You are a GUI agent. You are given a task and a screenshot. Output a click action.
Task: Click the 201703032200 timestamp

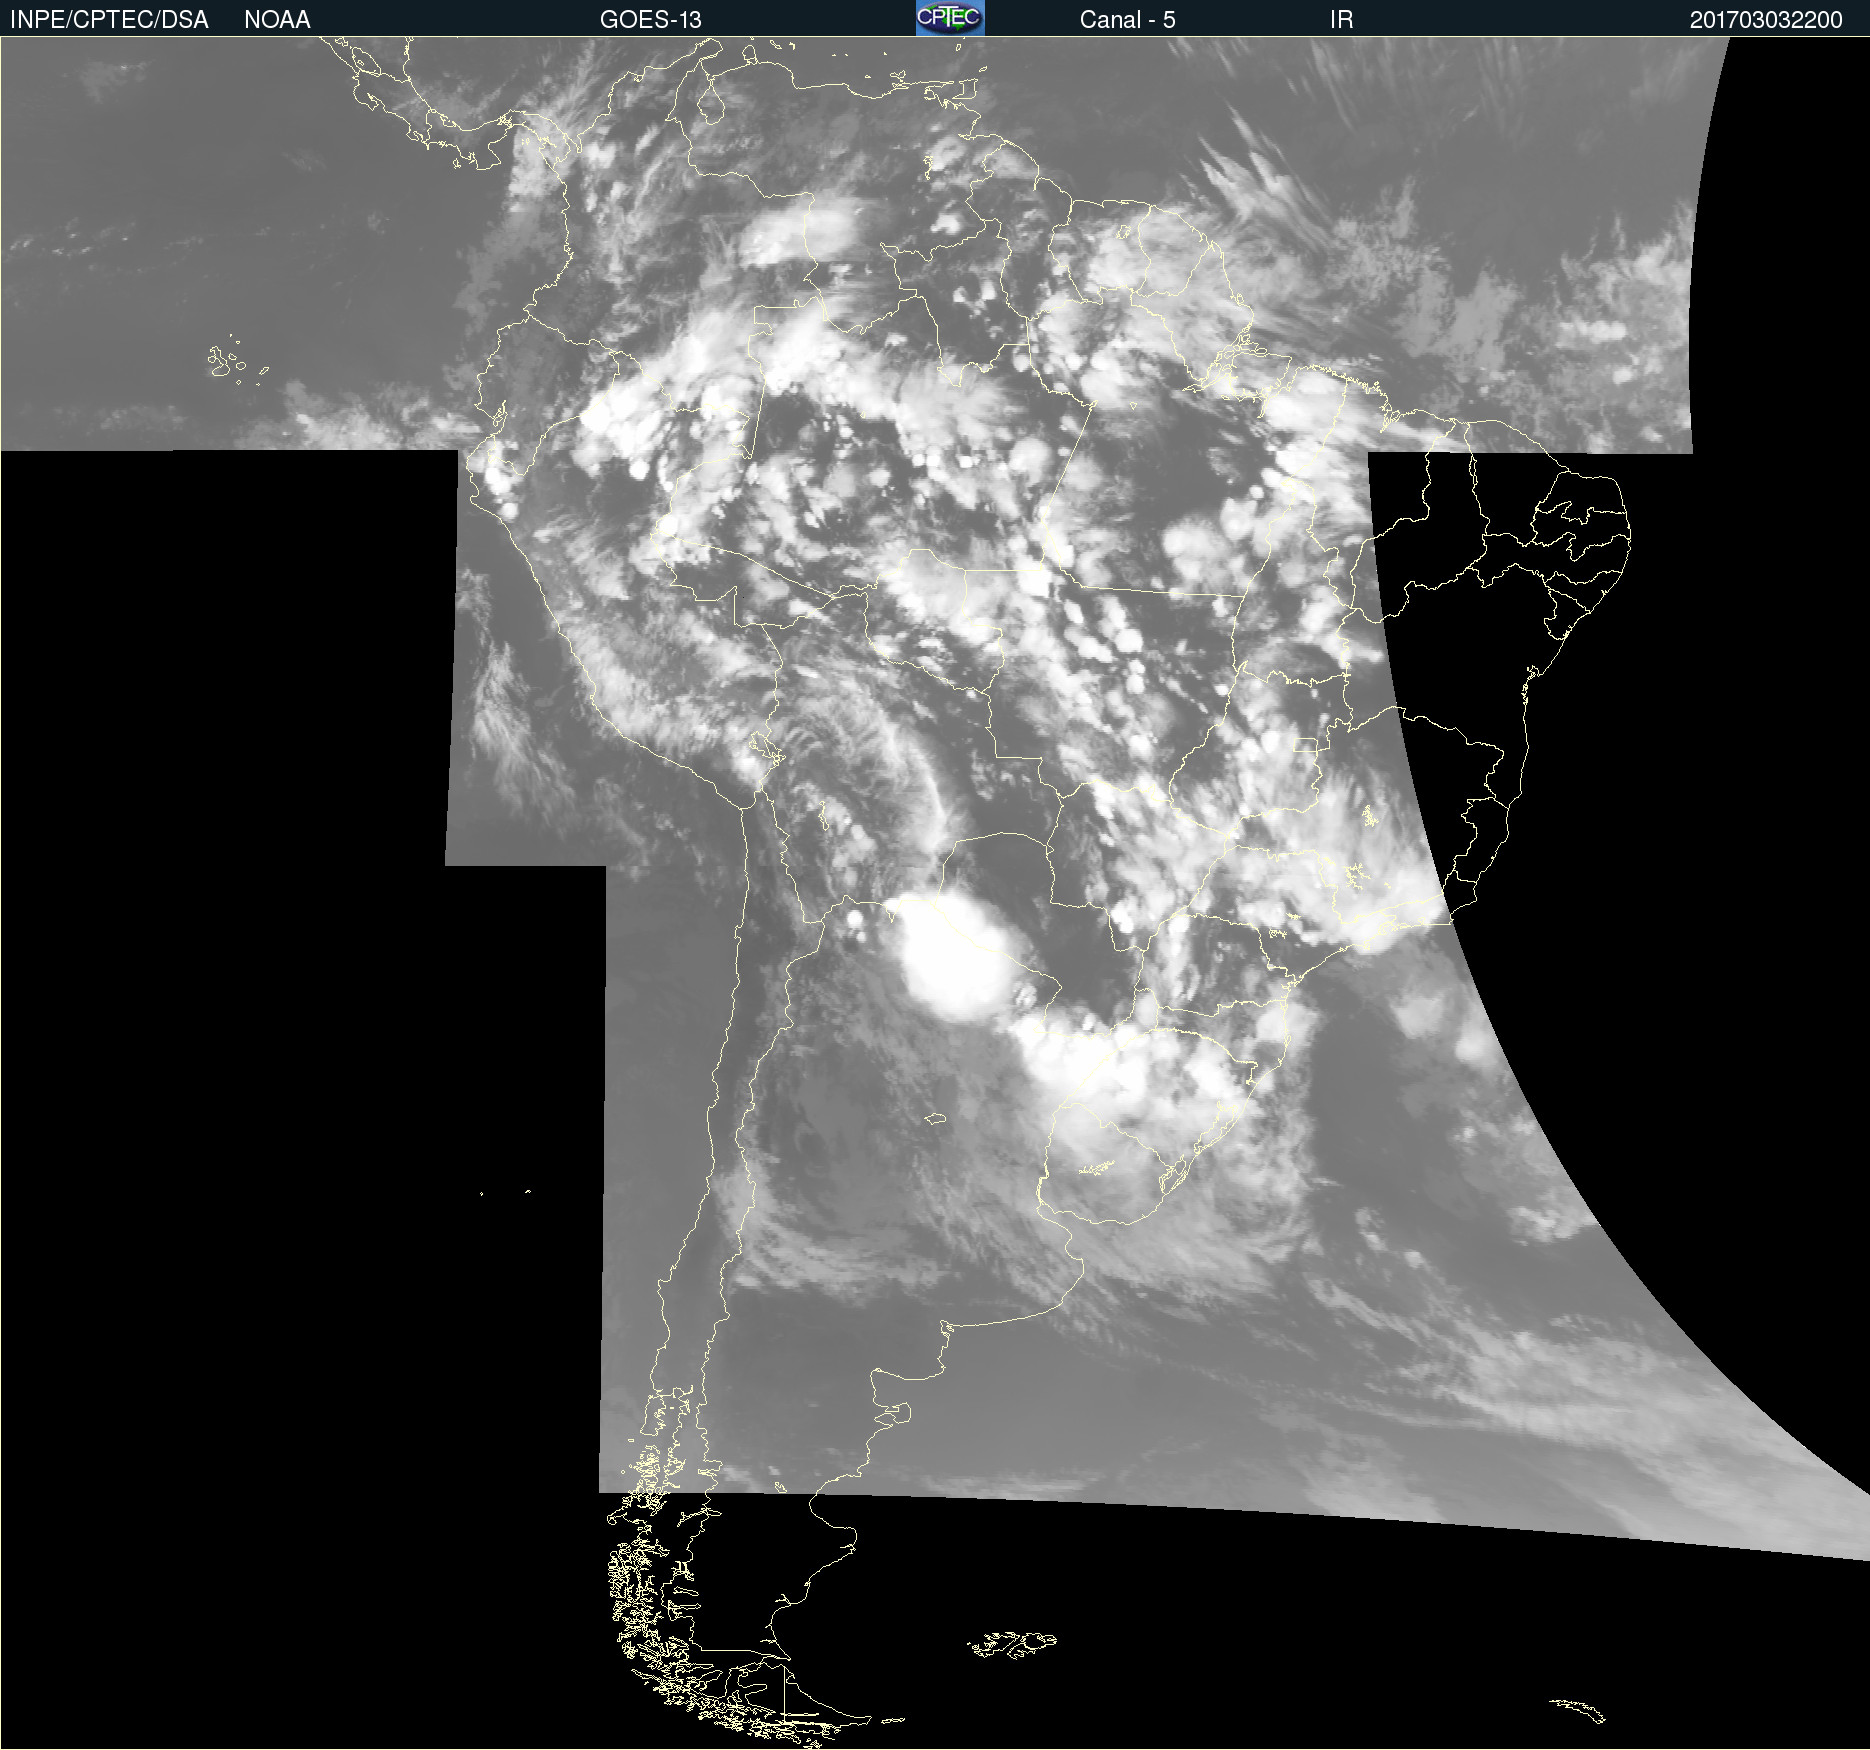tap(1766, 20)
